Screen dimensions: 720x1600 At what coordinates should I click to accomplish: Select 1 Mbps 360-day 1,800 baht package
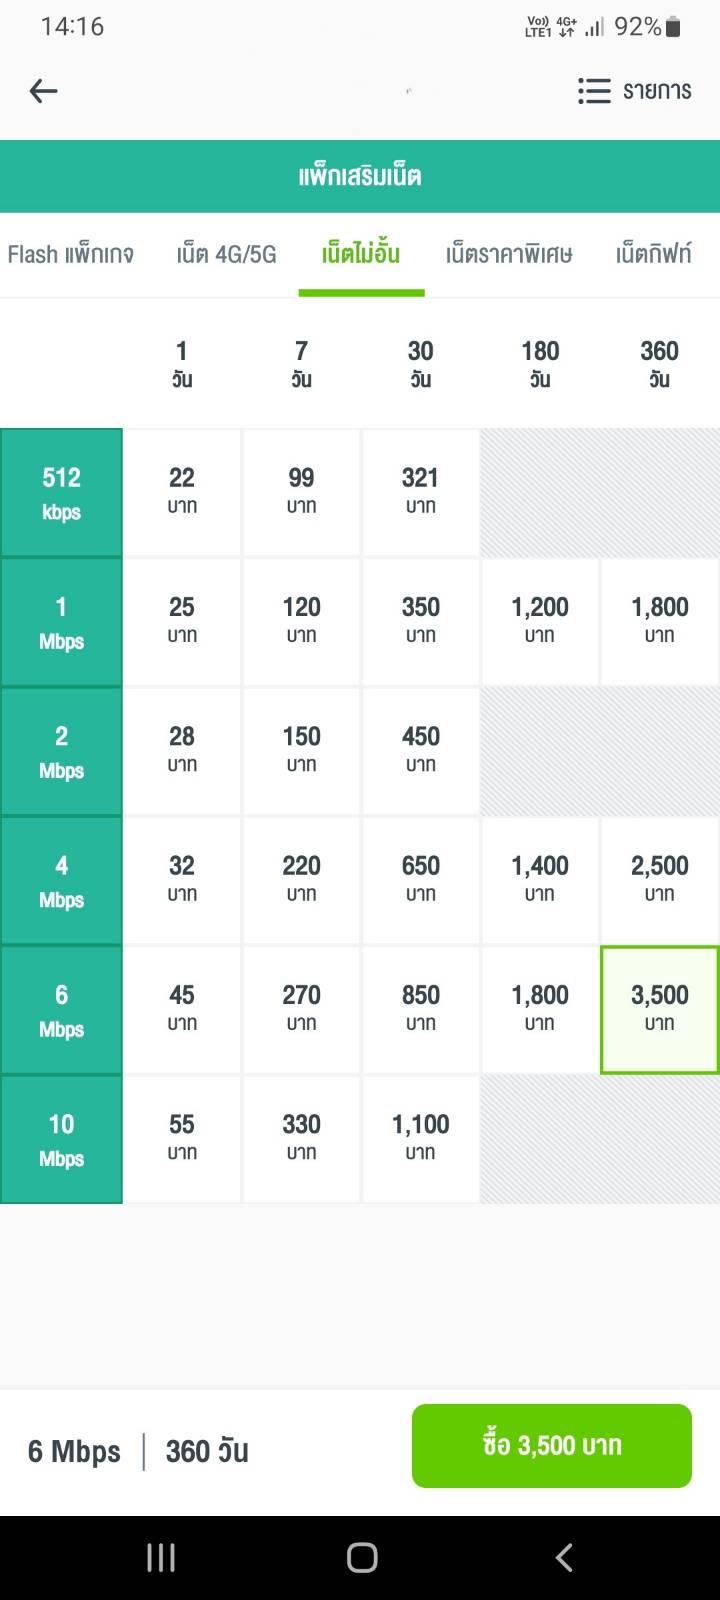tap(660, 621)
